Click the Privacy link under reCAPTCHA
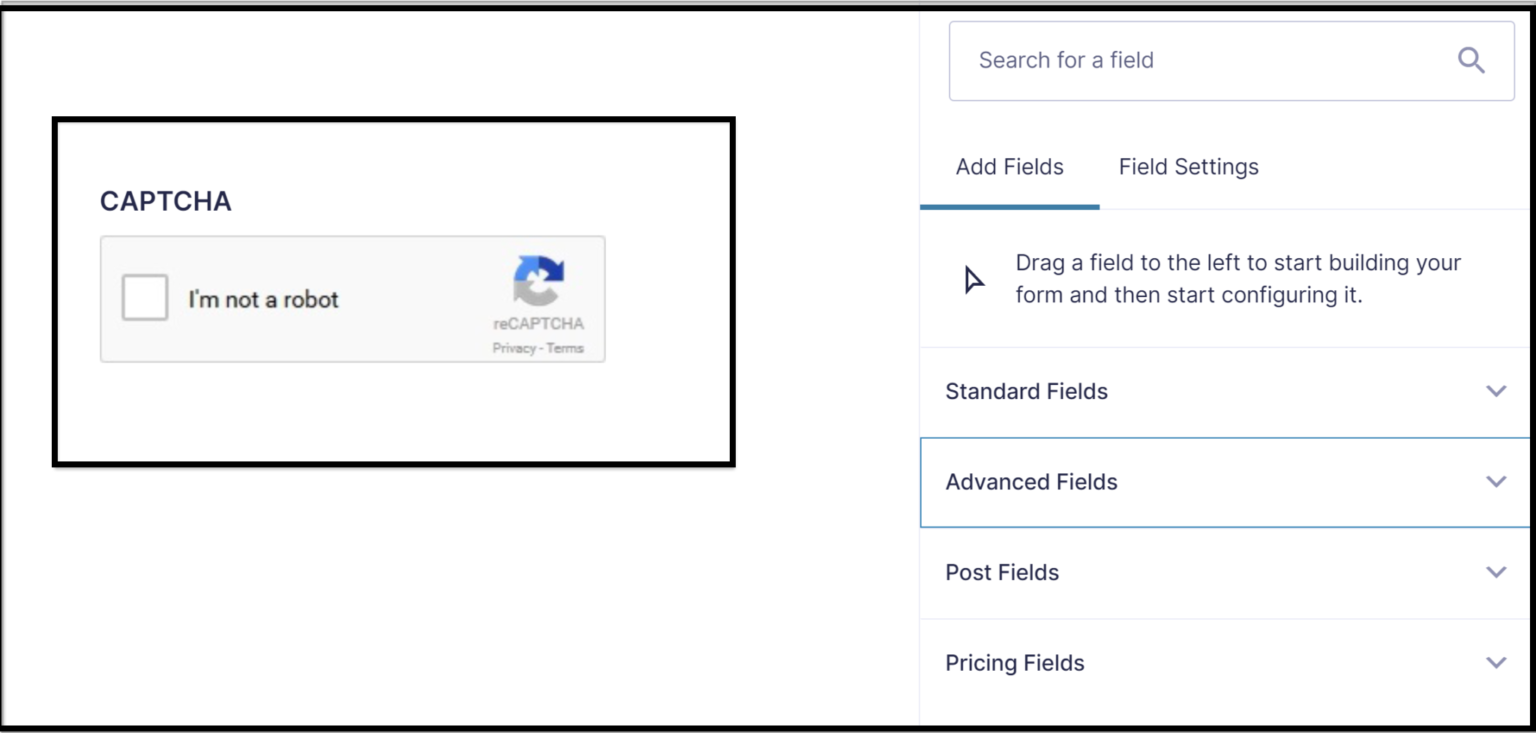Viewport: 1536px width, 733px height. (x=513, y=348)
